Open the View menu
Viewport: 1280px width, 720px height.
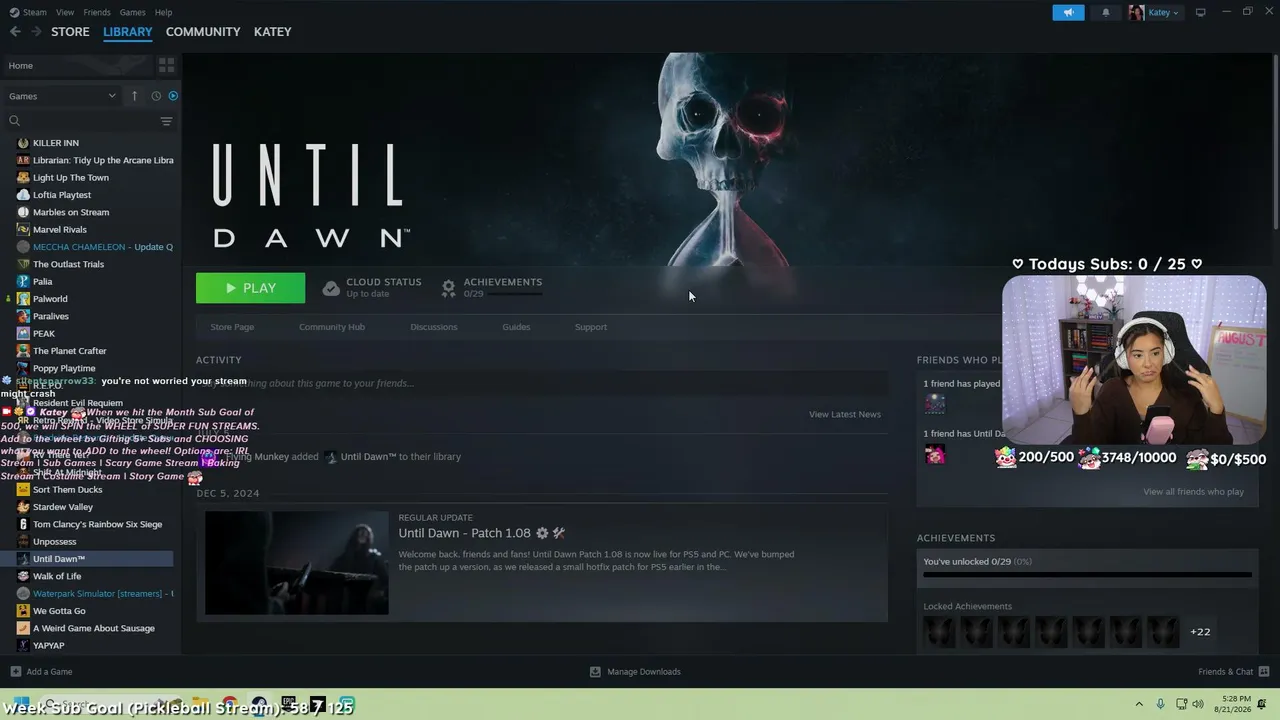65,13
